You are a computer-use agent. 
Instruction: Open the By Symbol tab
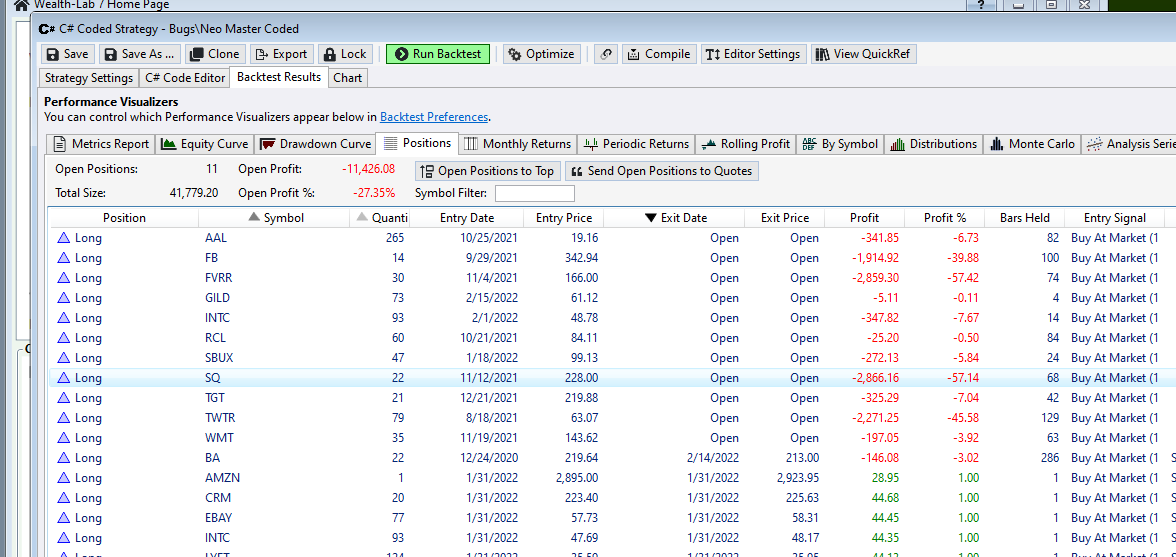coord(840,144)
